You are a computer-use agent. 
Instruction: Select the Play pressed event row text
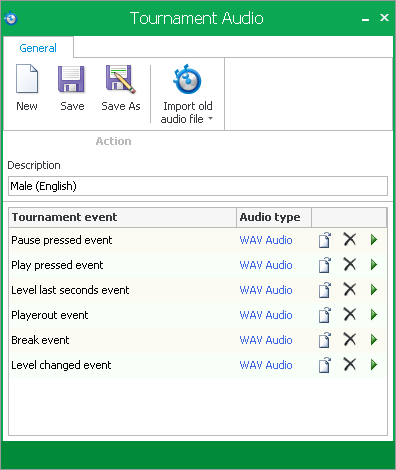[57, 265]
